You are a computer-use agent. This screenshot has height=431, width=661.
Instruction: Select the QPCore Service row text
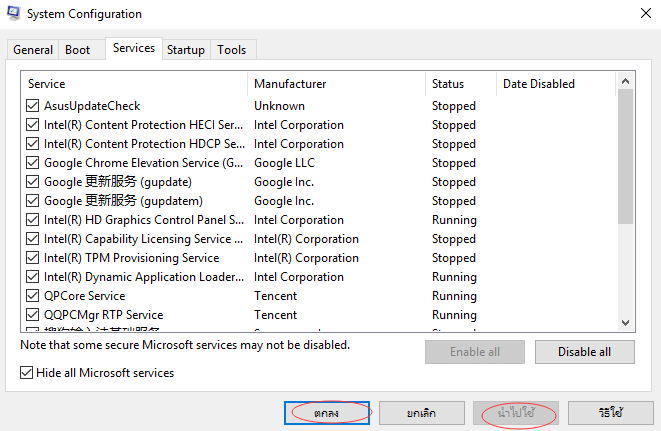tap(84, 296)
